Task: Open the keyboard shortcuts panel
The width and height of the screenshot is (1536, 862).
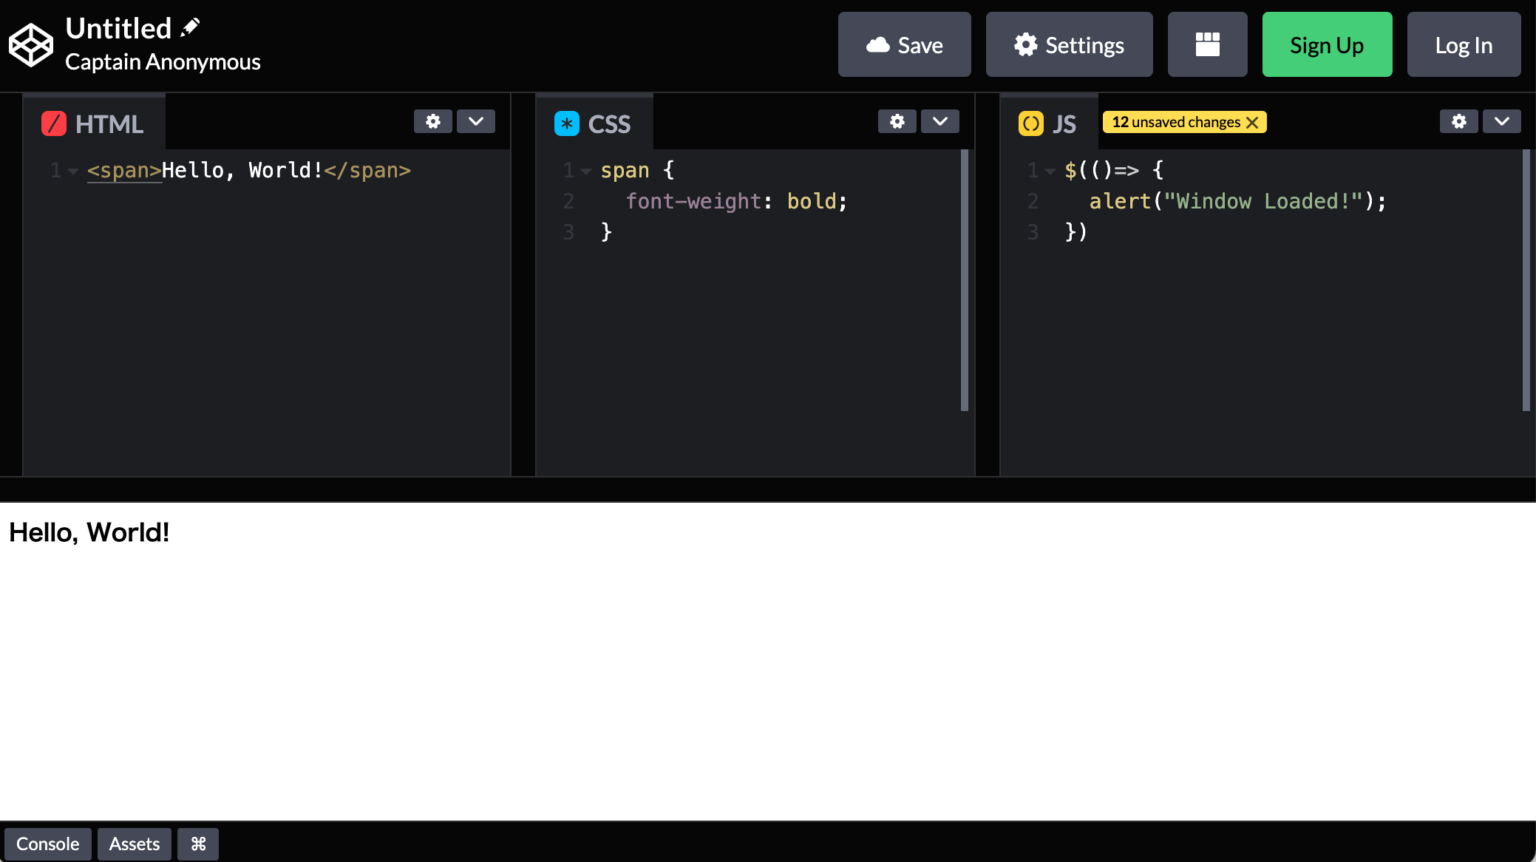Action: pos(197,844)
